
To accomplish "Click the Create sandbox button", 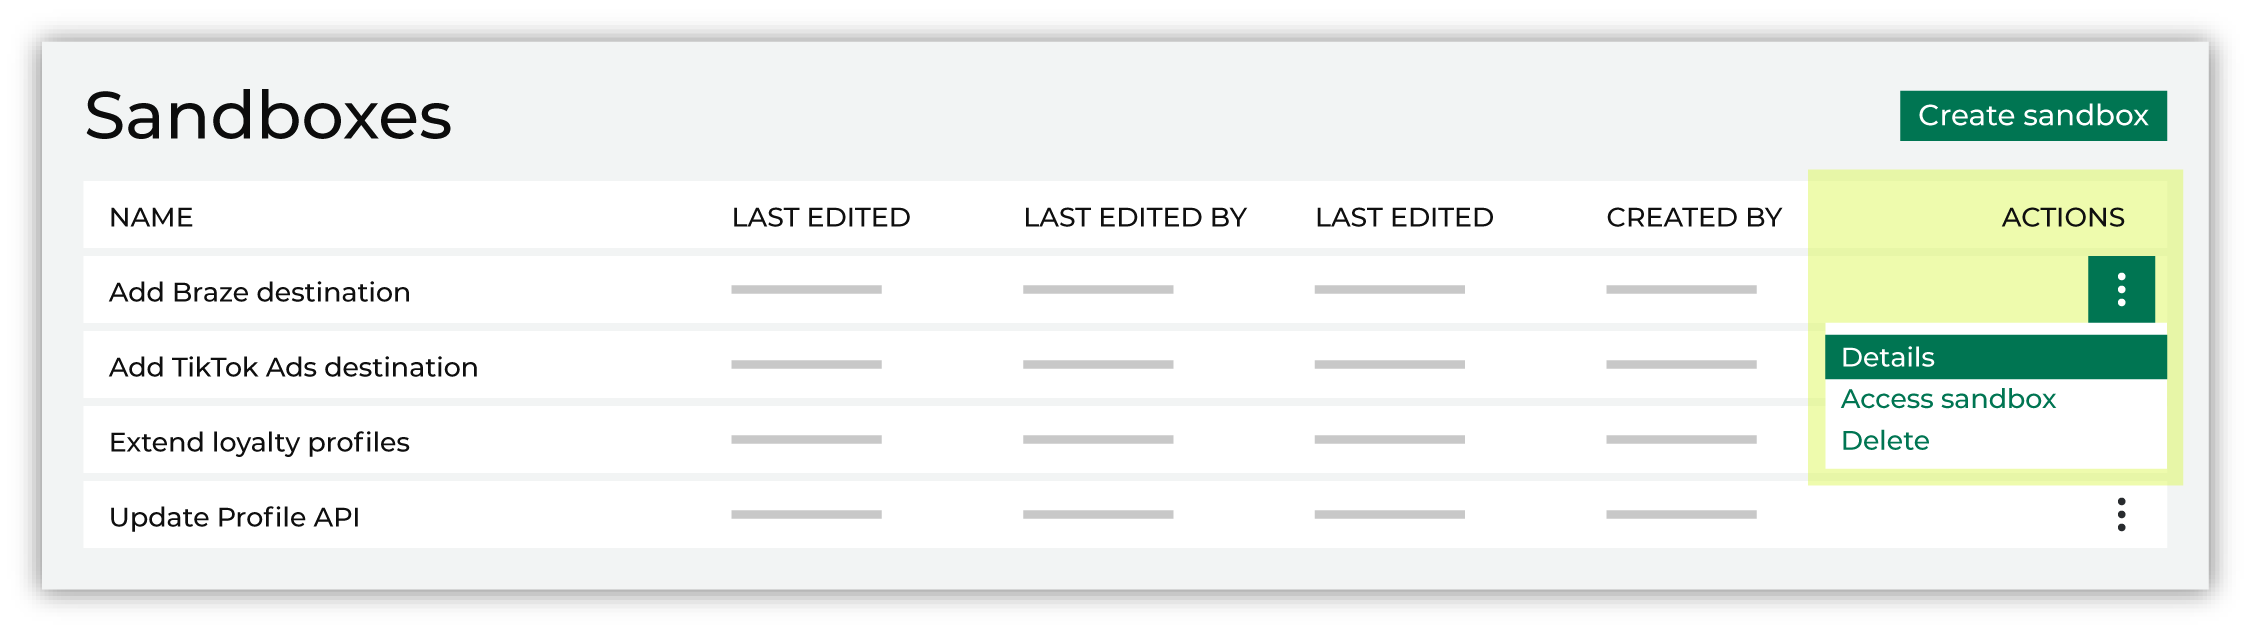I will (x=2032, y=116).
